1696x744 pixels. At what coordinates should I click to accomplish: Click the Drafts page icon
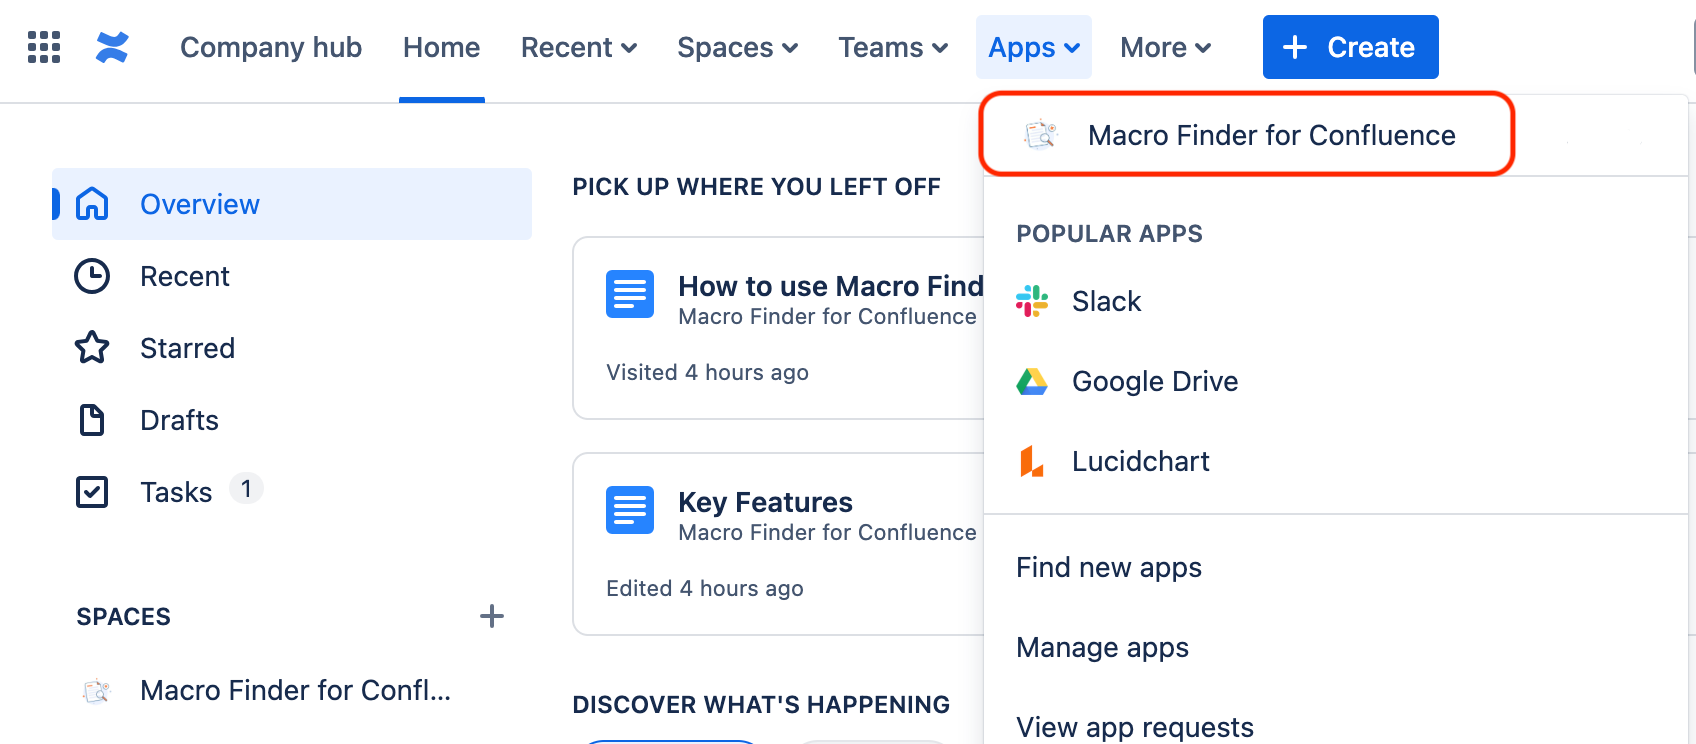coord(92,420)
